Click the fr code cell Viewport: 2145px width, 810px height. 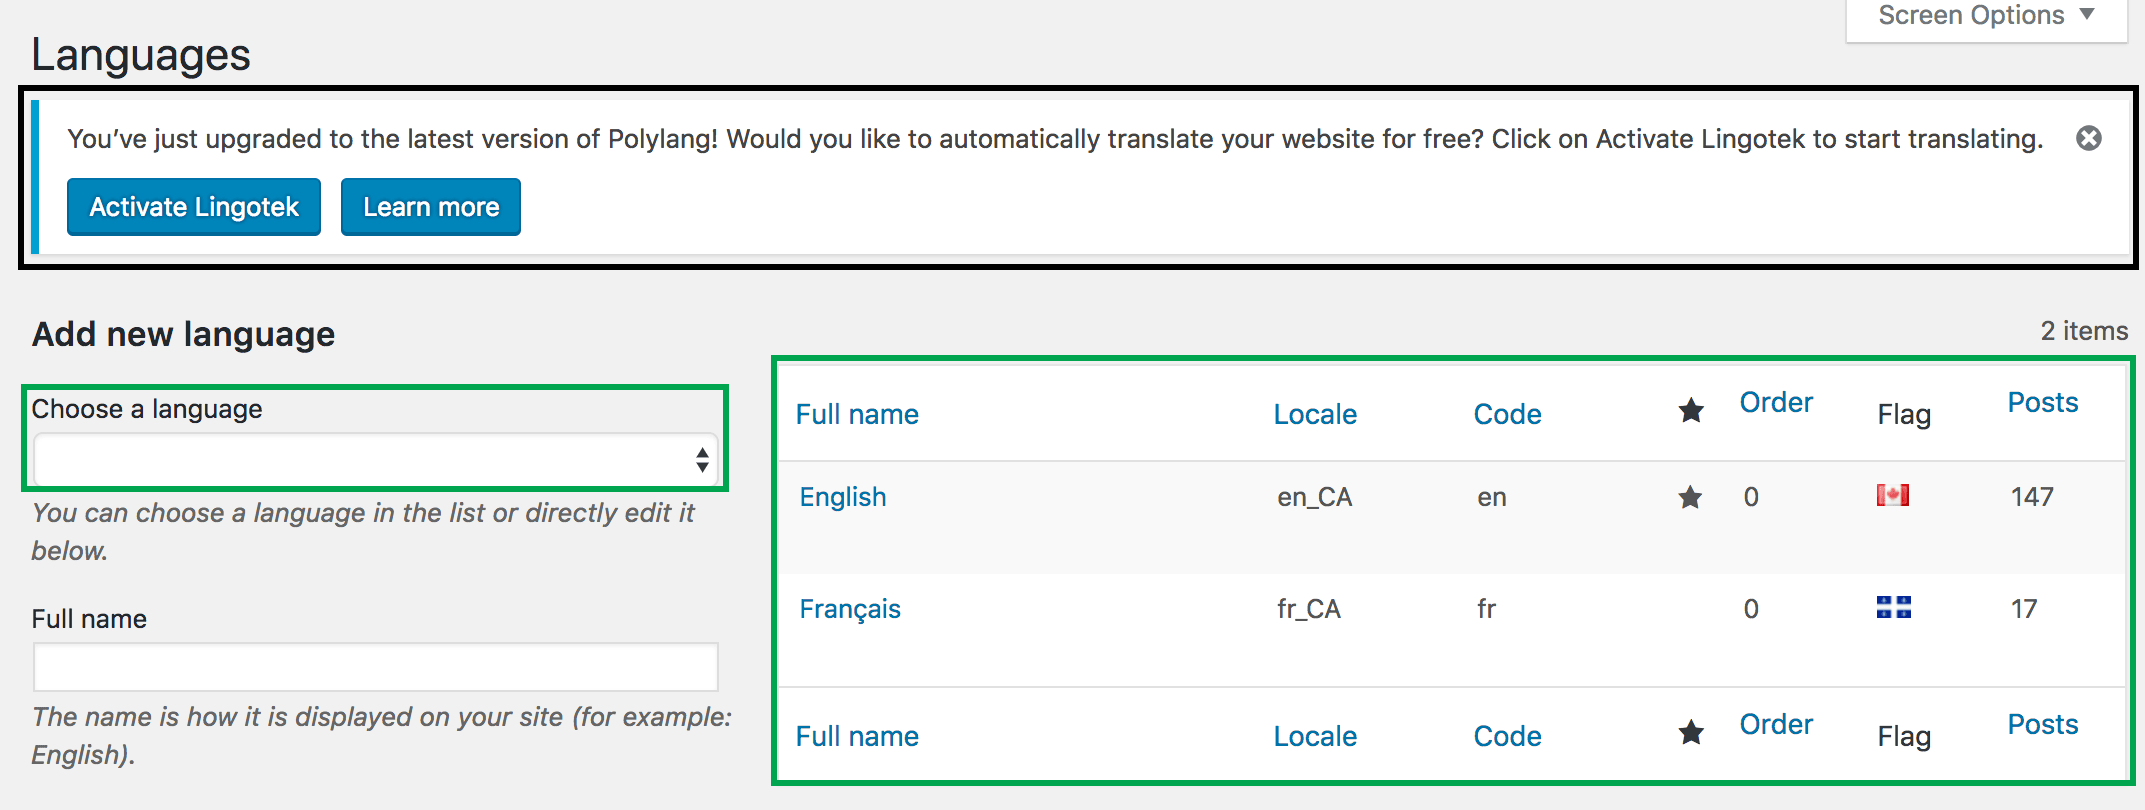(1486, 609)
